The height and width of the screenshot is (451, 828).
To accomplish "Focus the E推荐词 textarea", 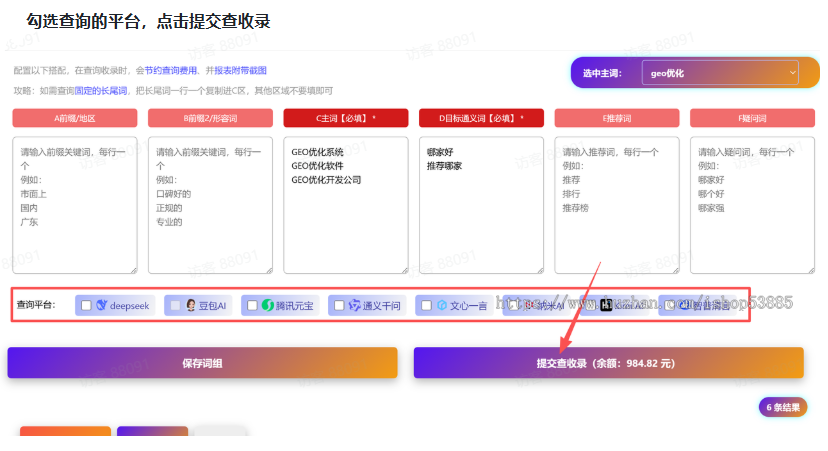I will pos(617,205).
